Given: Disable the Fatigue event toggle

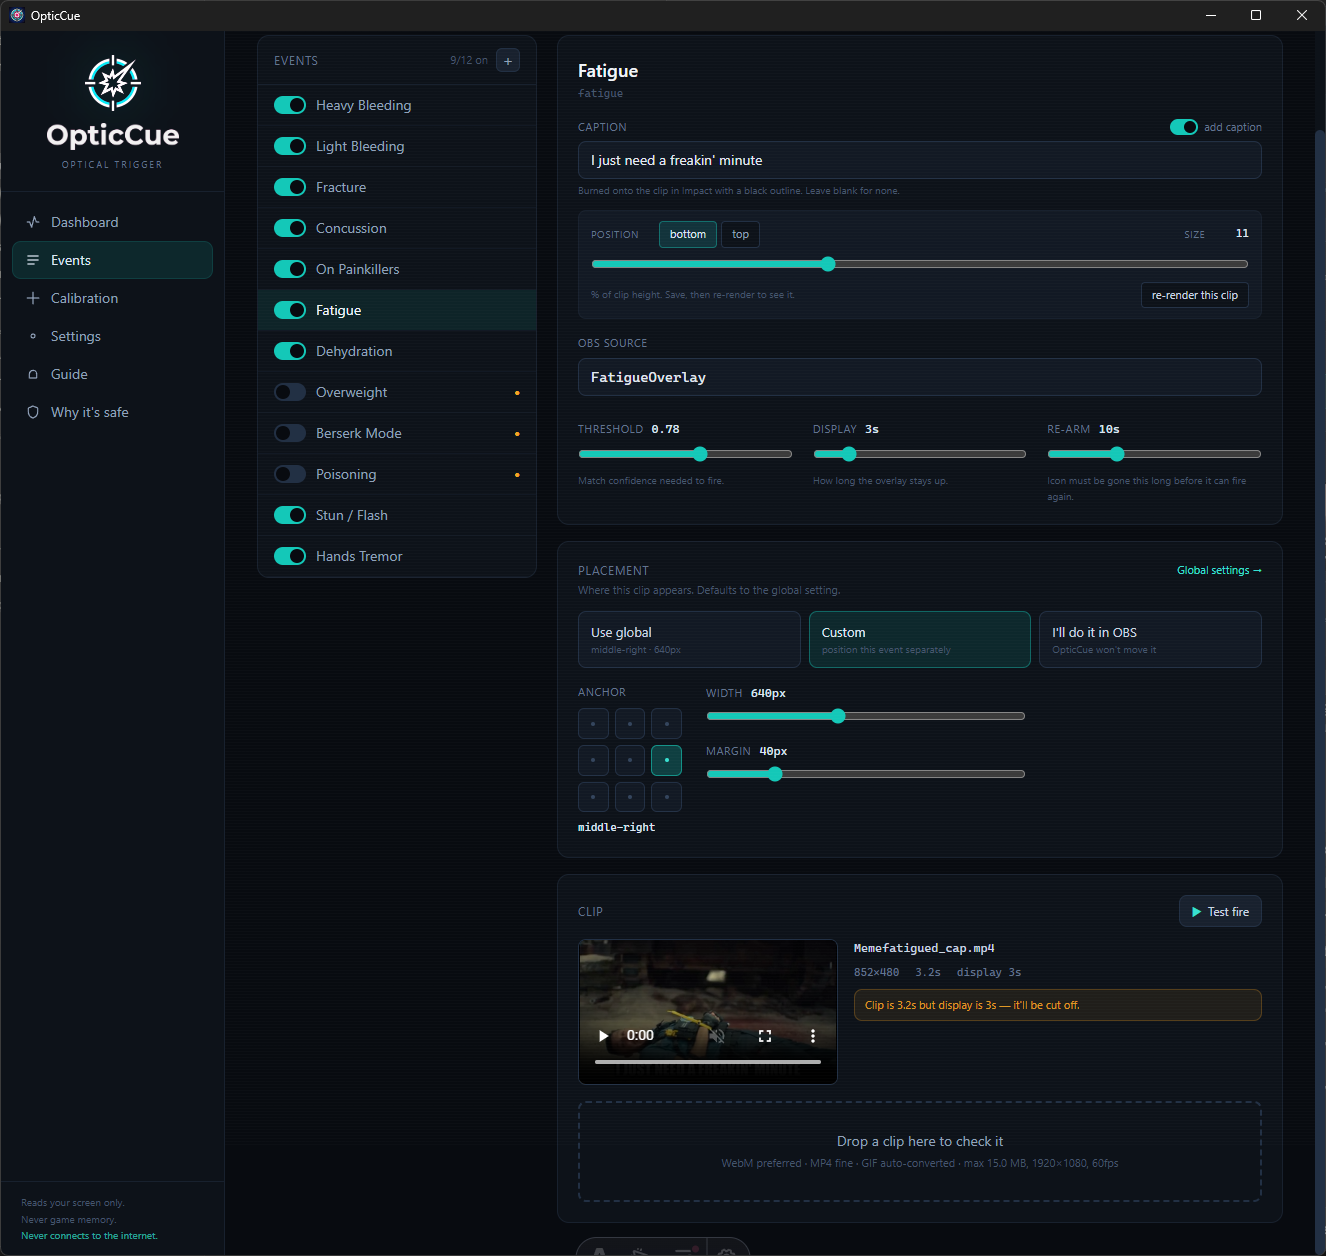Looking at the screenshot, I should (290, 310).
